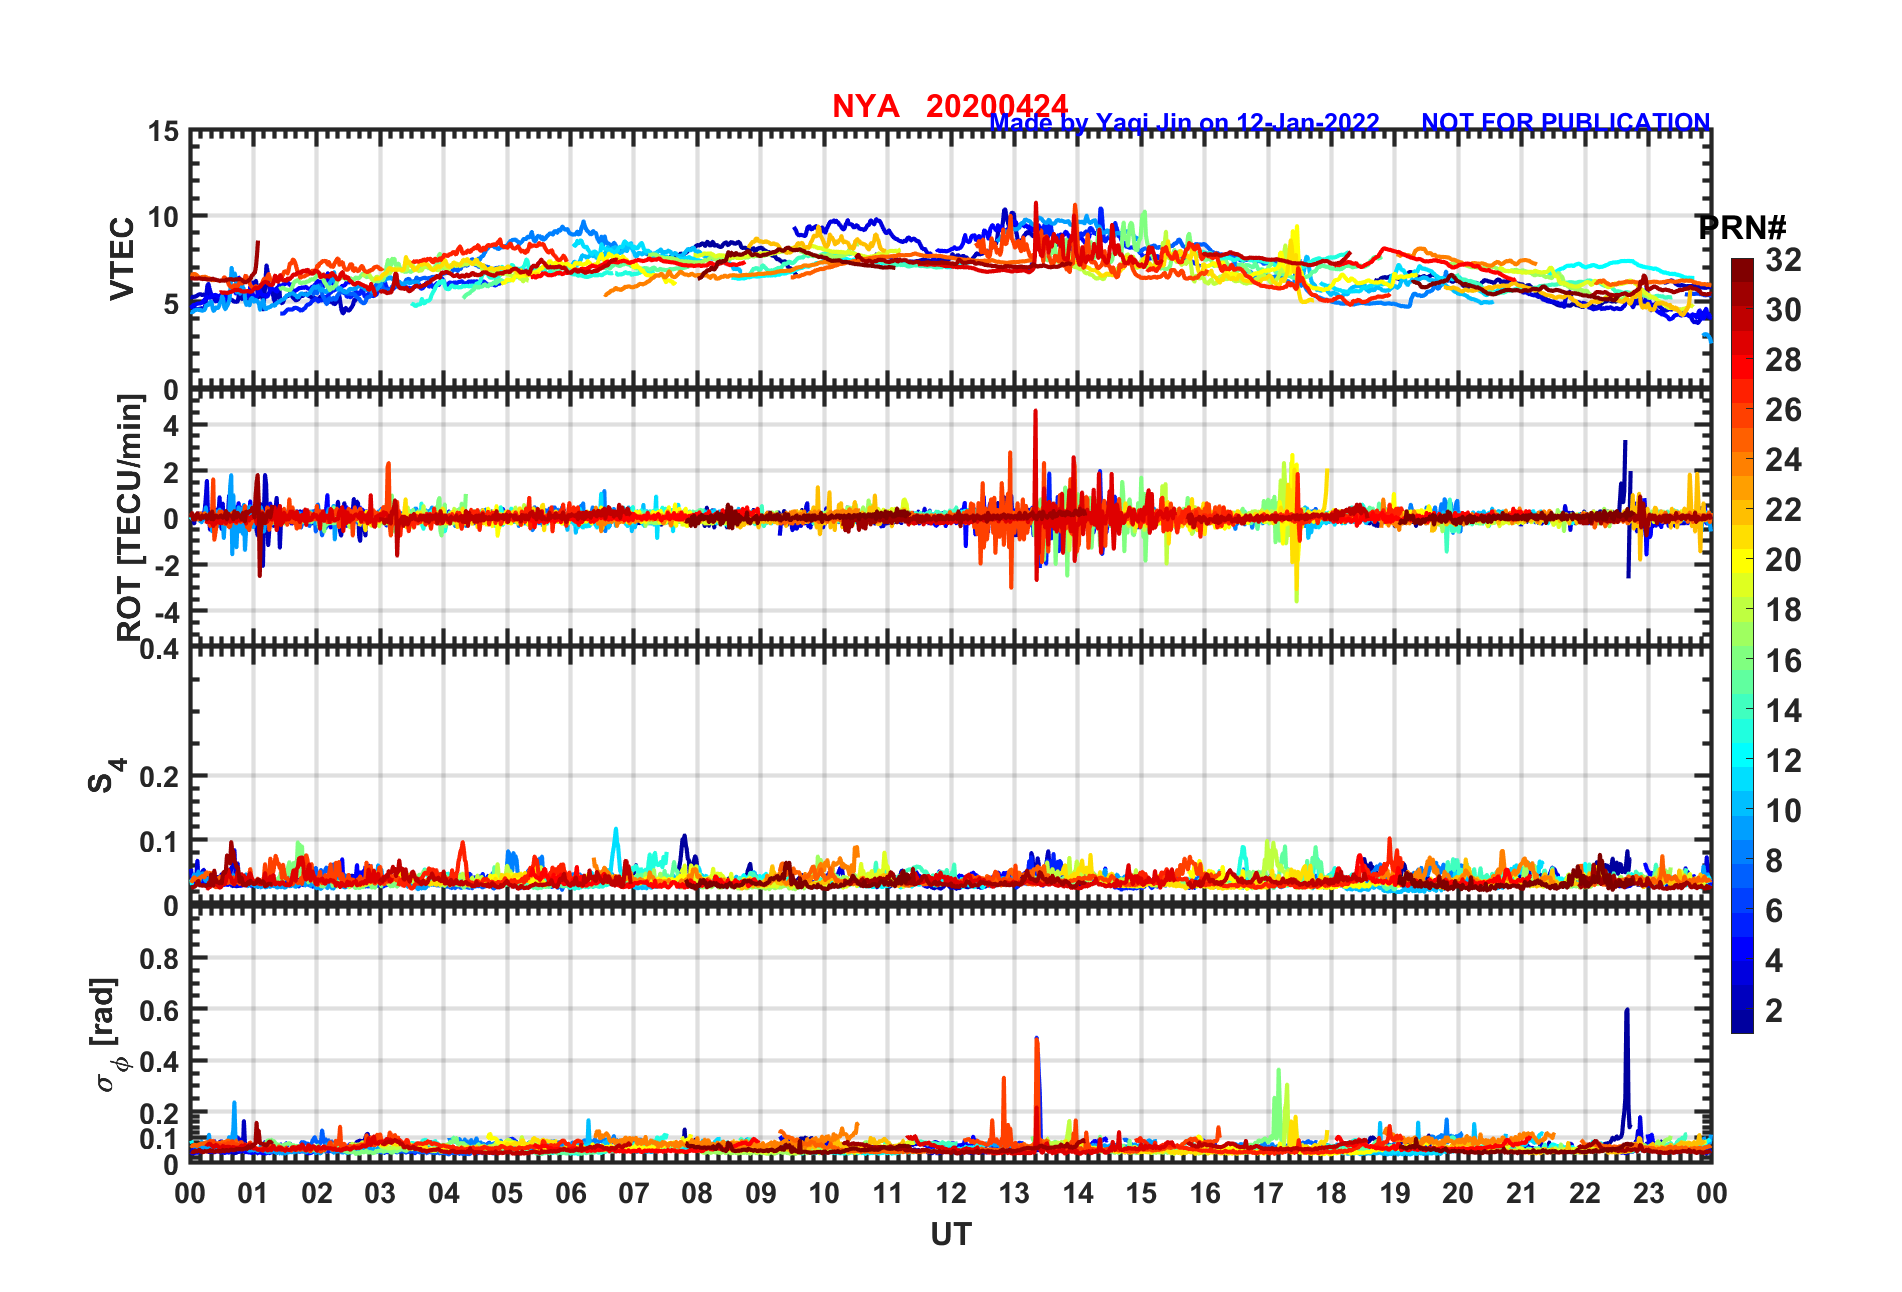Click the plot title NYA 20200424

[950, 105]
